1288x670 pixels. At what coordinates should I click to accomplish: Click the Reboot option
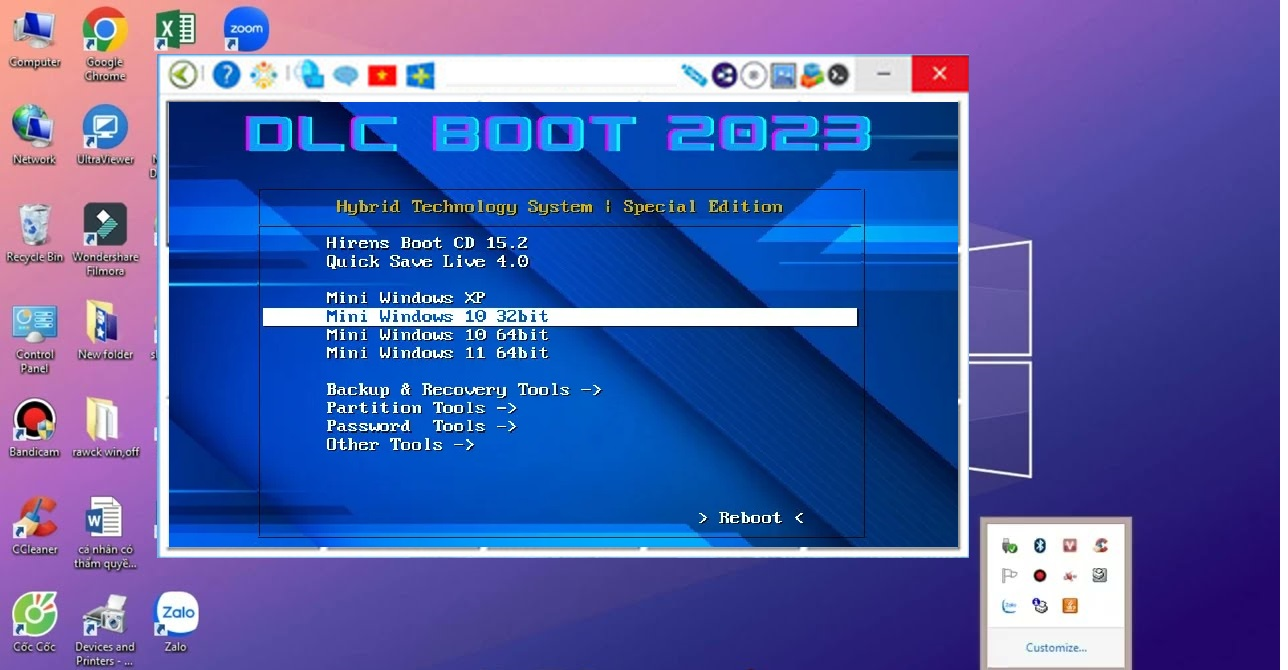pos(751,518)
